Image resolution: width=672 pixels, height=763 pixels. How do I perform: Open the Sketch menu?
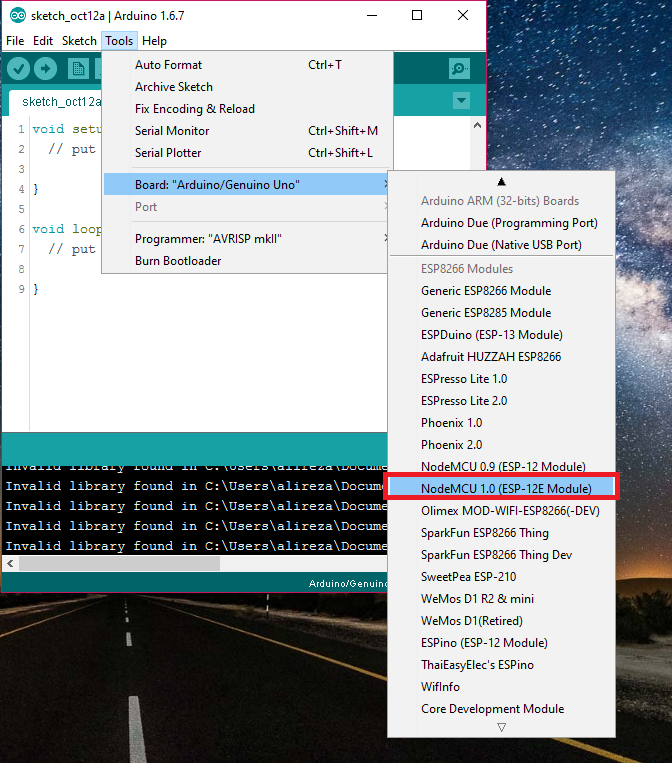79,41
